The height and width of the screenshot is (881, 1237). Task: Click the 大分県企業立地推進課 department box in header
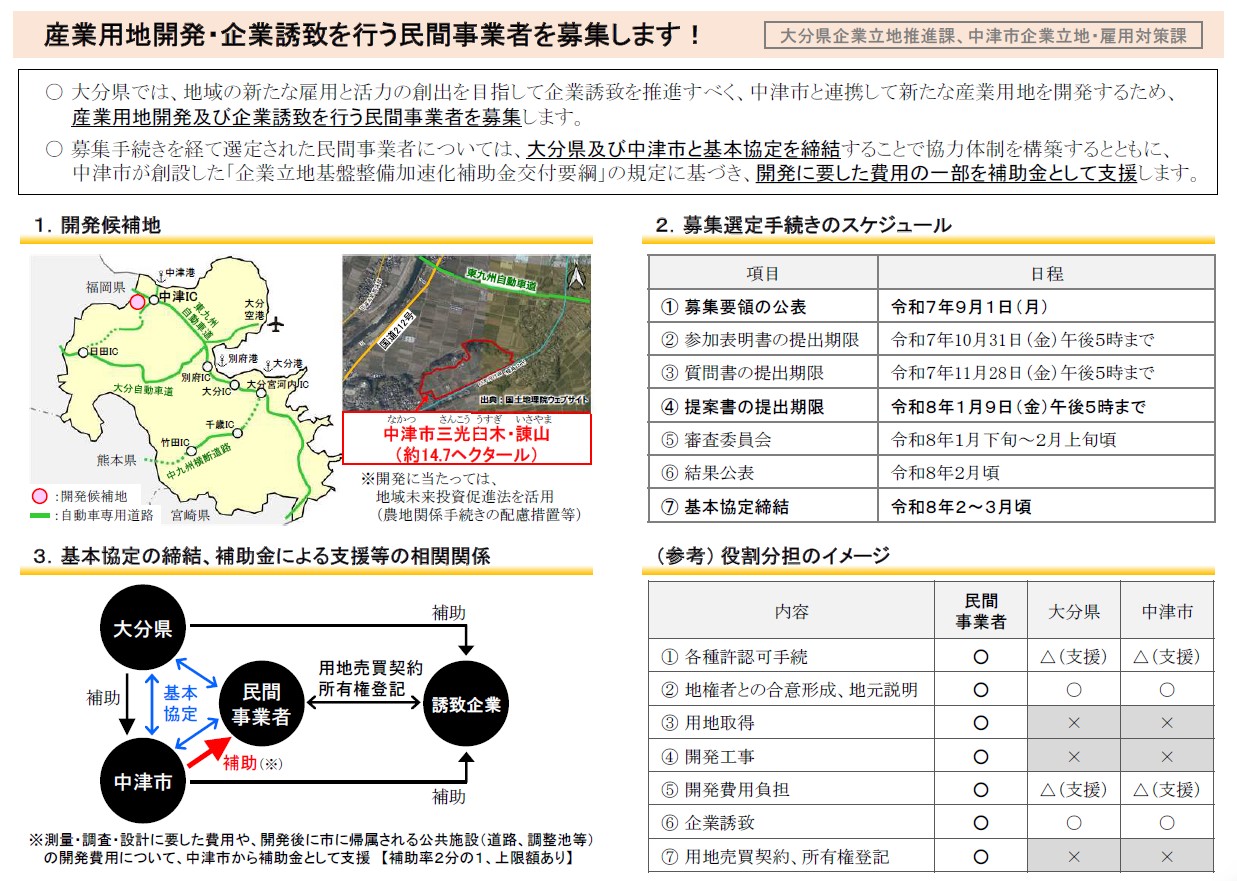click(983, 36)
